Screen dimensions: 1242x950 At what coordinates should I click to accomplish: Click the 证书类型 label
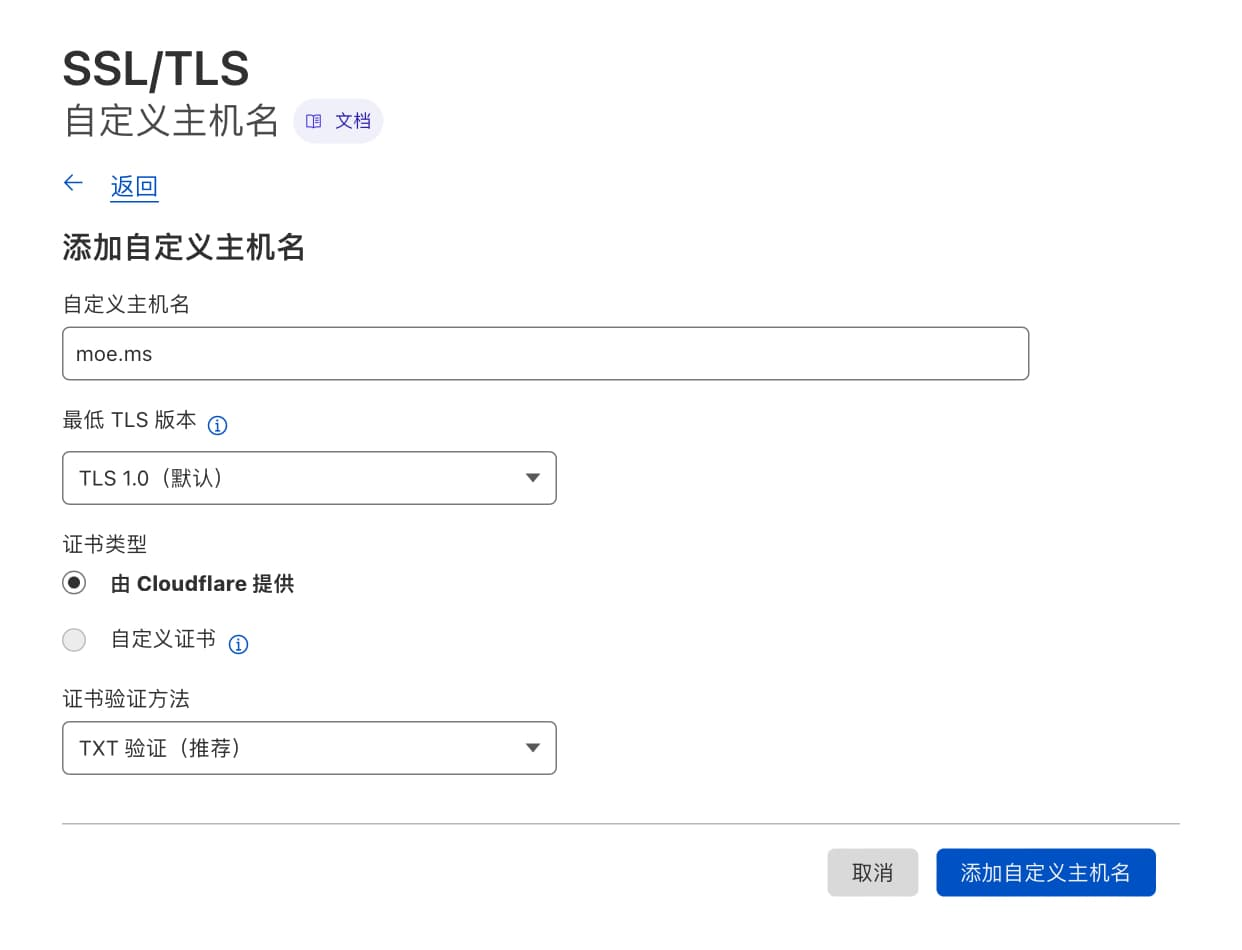pyautogui.click(x=105, y=544)
